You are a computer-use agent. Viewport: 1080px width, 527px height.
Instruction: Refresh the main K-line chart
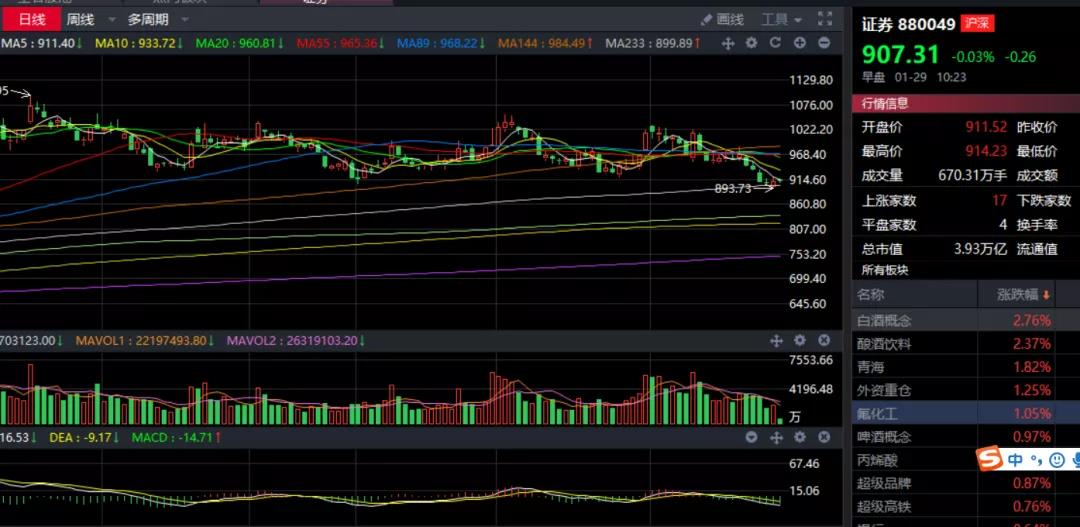click(x=775, y=43)
